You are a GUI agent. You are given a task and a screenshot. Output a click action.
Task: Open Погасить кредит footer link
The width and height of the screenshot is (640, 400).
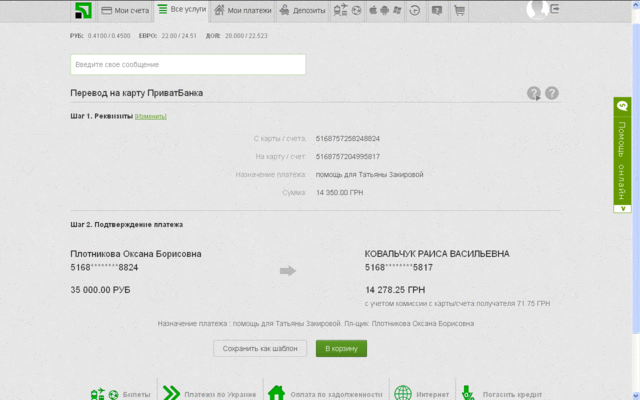coord(512,395)
